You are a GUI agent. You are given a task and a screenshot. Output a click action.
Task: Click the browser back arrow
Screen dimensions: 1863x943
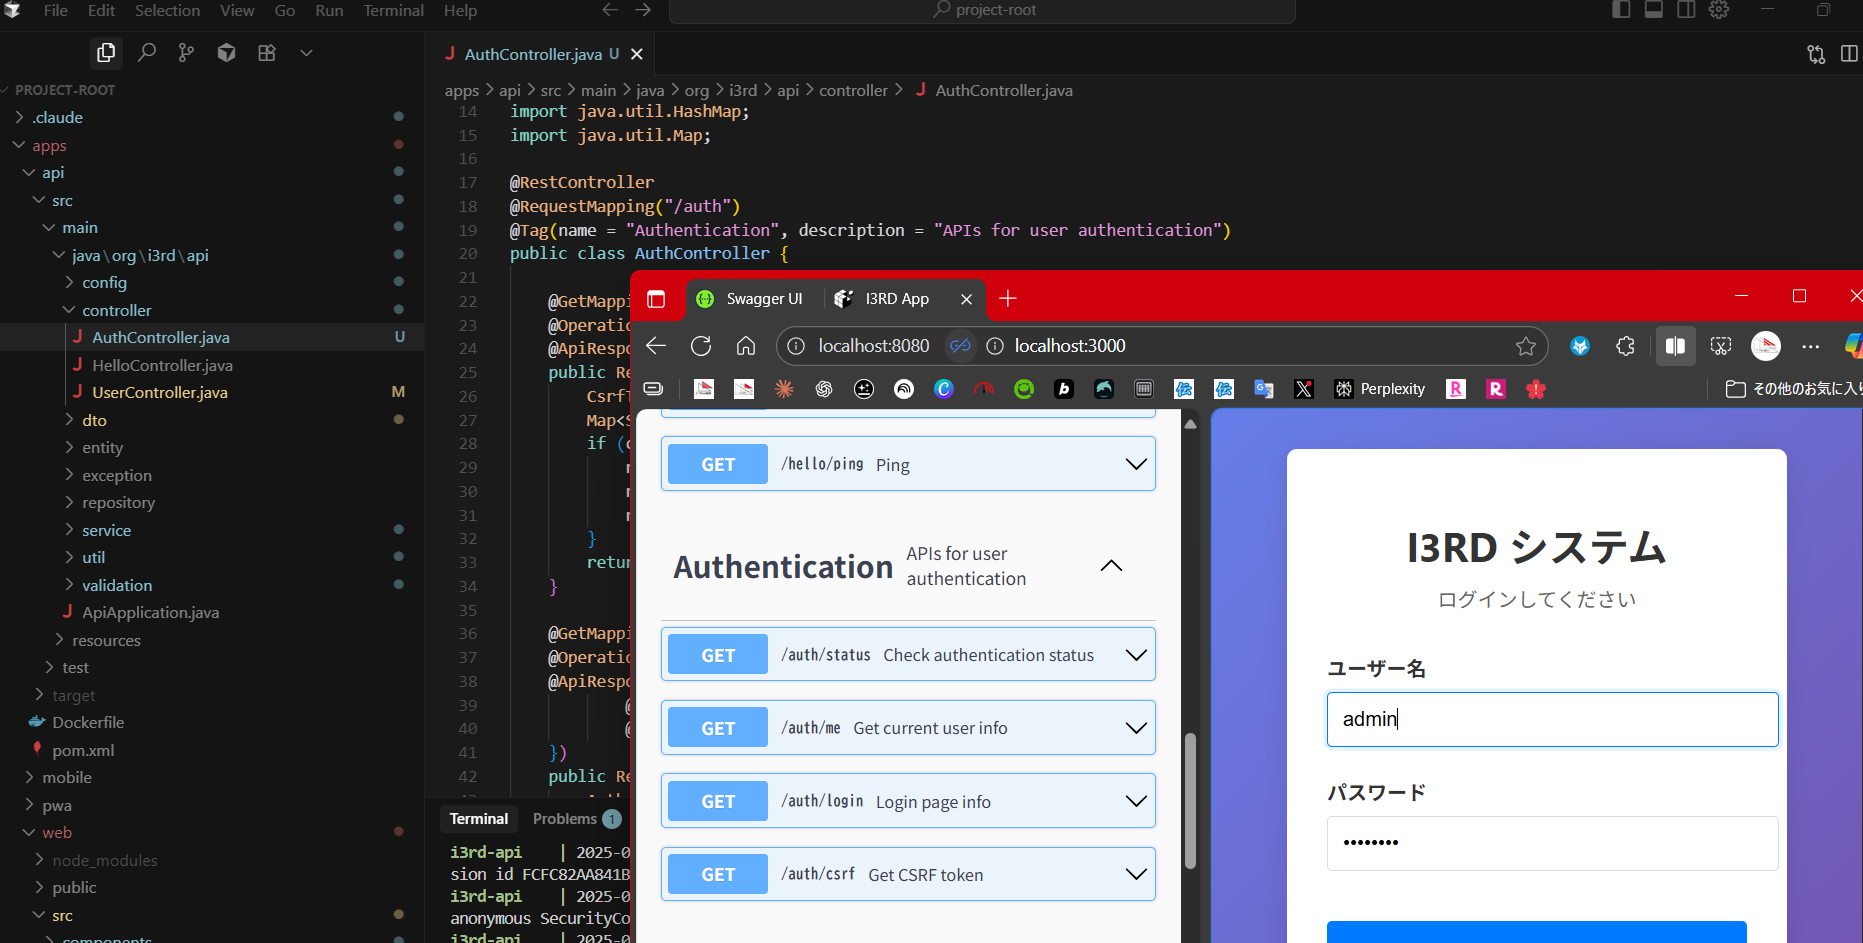[656, 346]
